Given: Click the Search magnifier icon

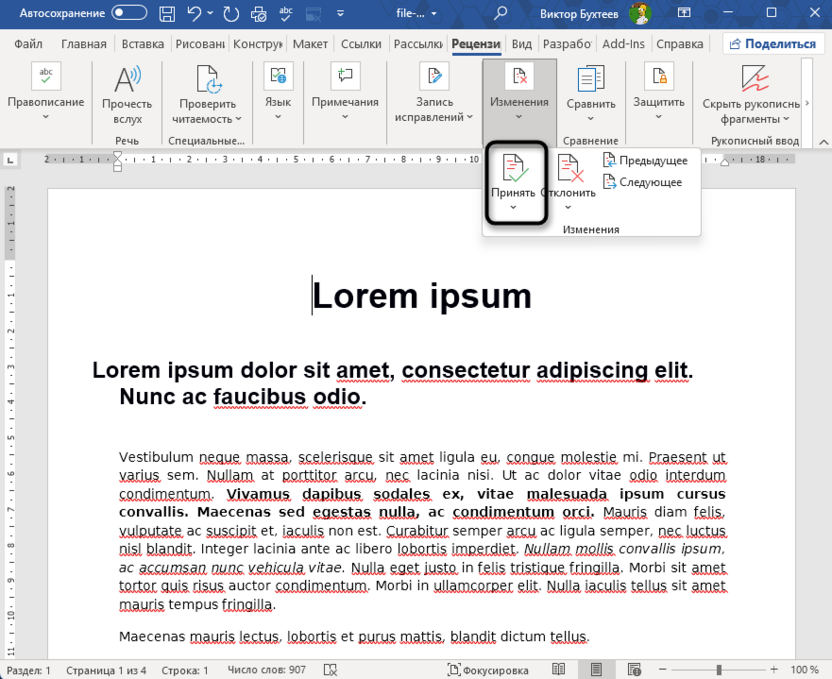Looking at the screenshot, I should click(x=500, y=13).
